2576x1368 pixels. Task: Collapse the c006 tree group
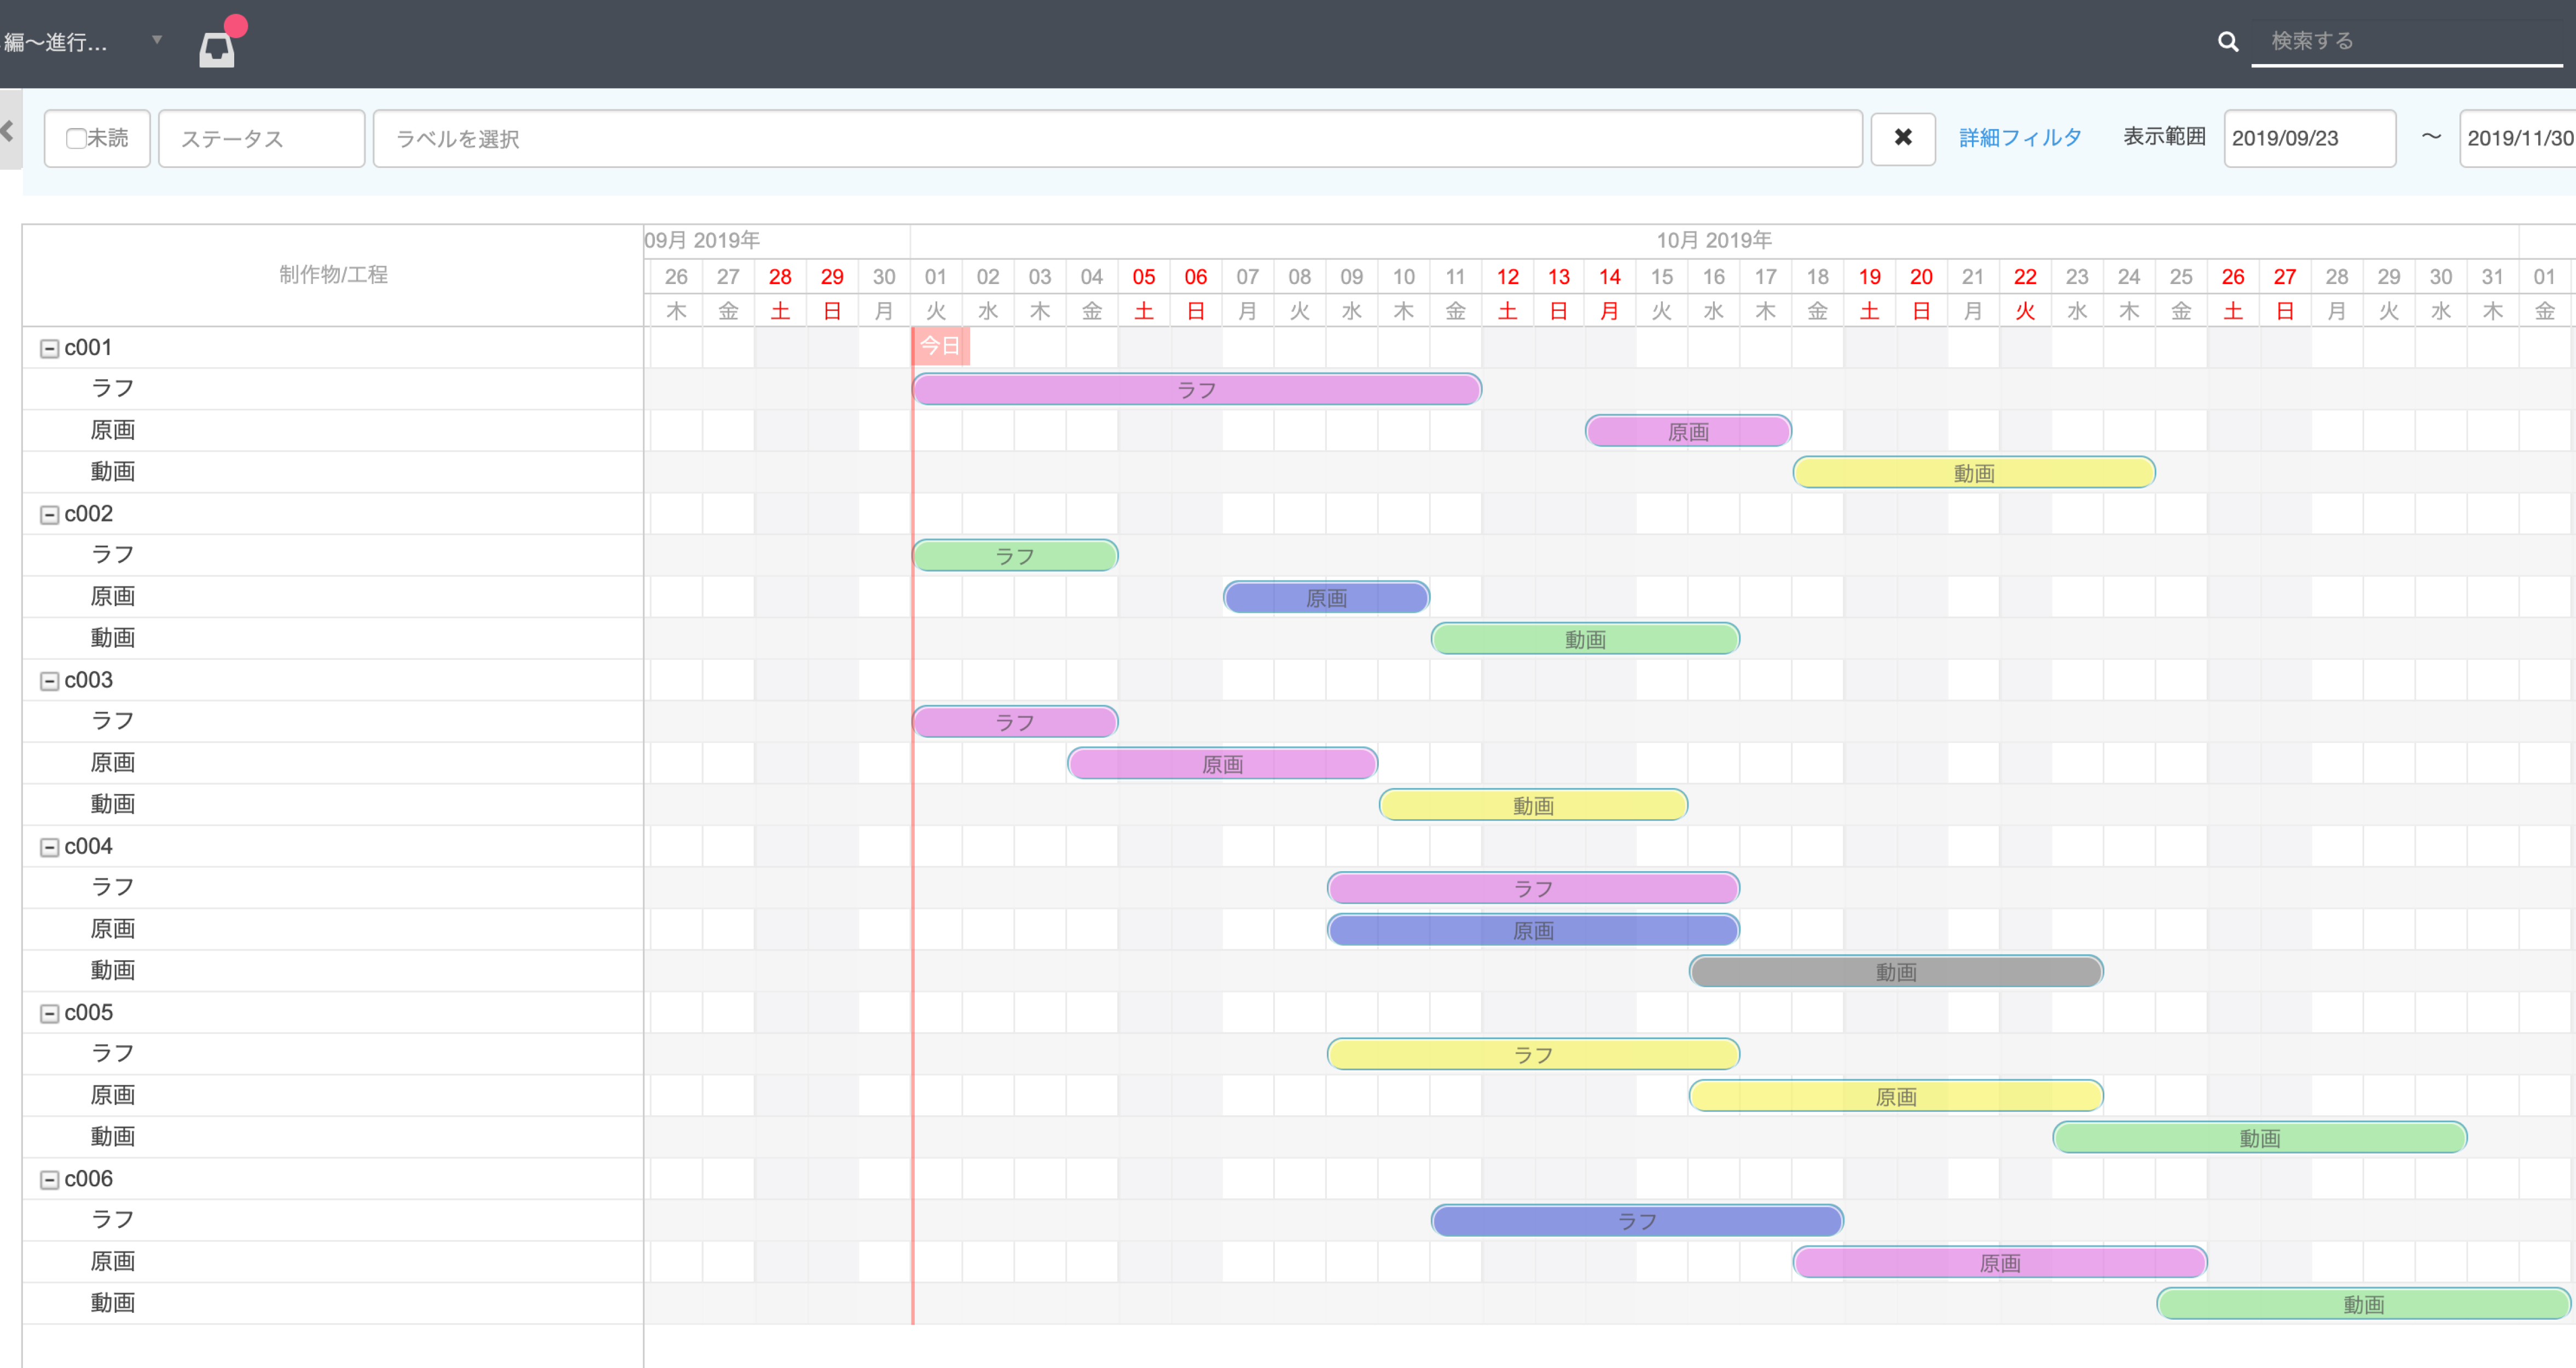click(x=49, y=1180)
